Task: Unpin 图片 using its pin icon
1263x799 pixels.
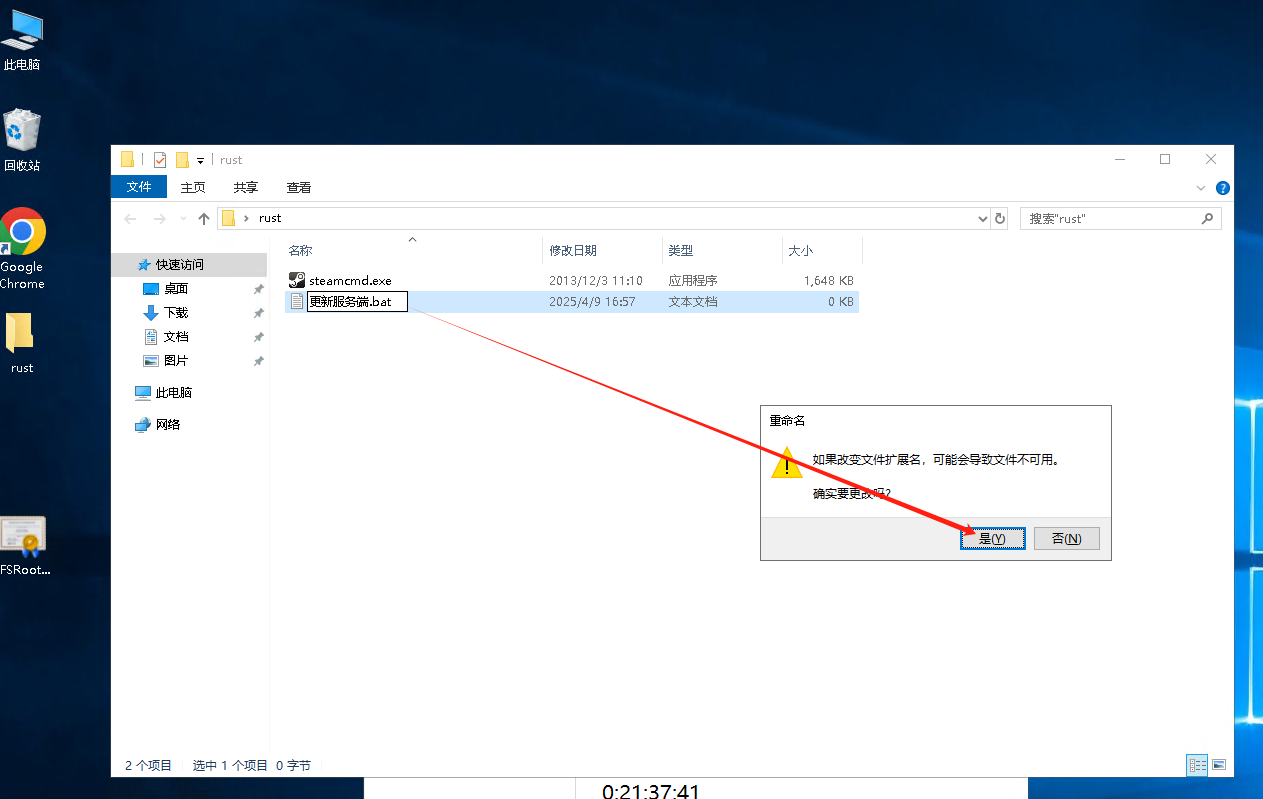Action: point(258,361)
